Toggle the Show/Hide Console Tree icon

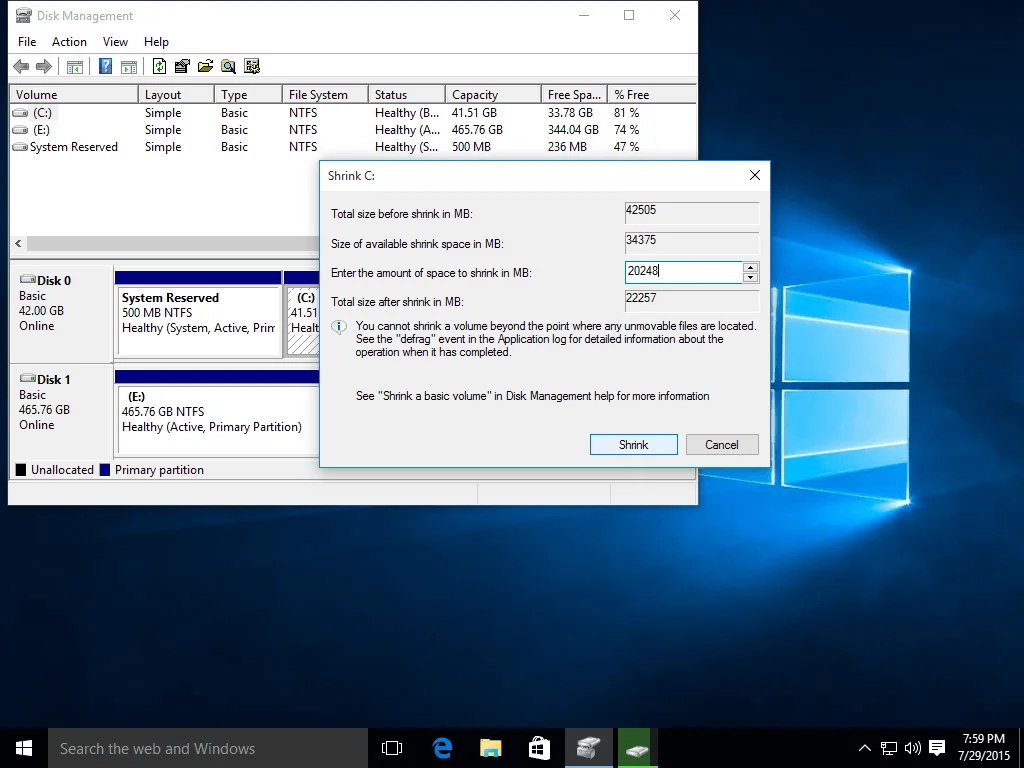click(x=76, y=66)
